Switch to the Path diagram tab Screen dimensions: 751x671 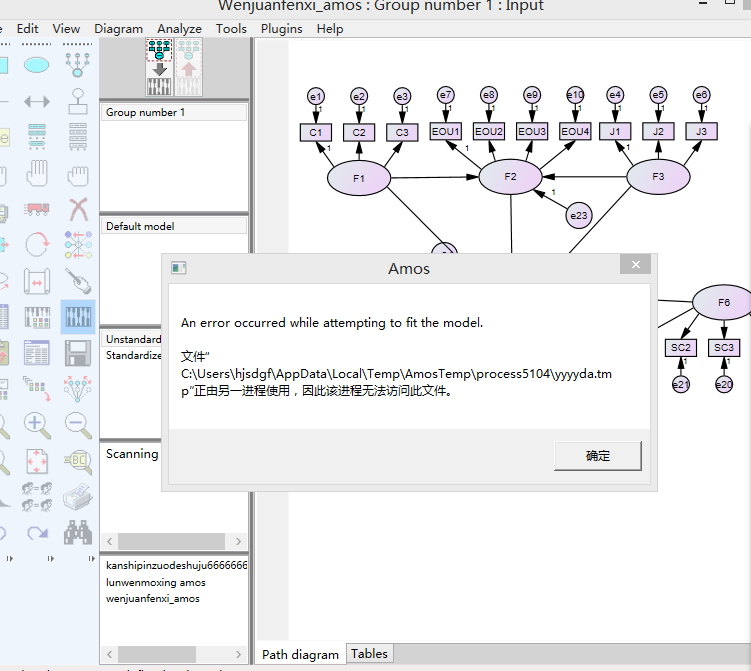tap(300, 654)
